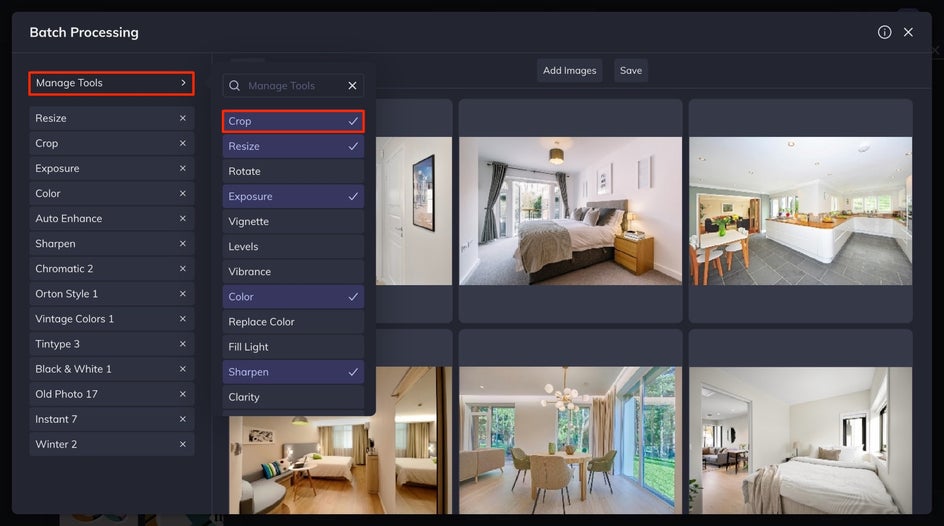Delete the Chromatic 2 effect via its X
The width and height of the screenshot is (944, 526).
[182, 268]
